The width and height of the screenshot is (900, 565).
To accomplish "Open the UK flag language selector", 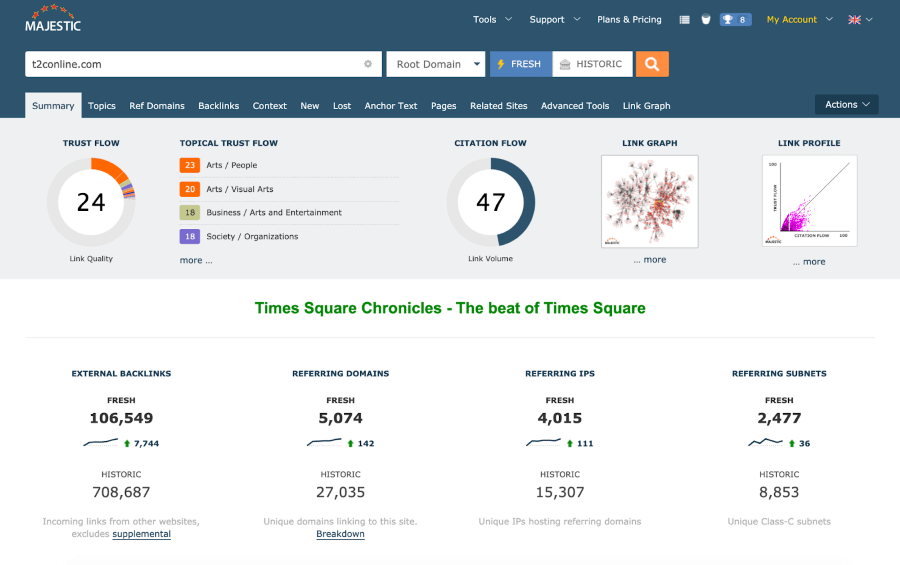I will pos(860,19).
